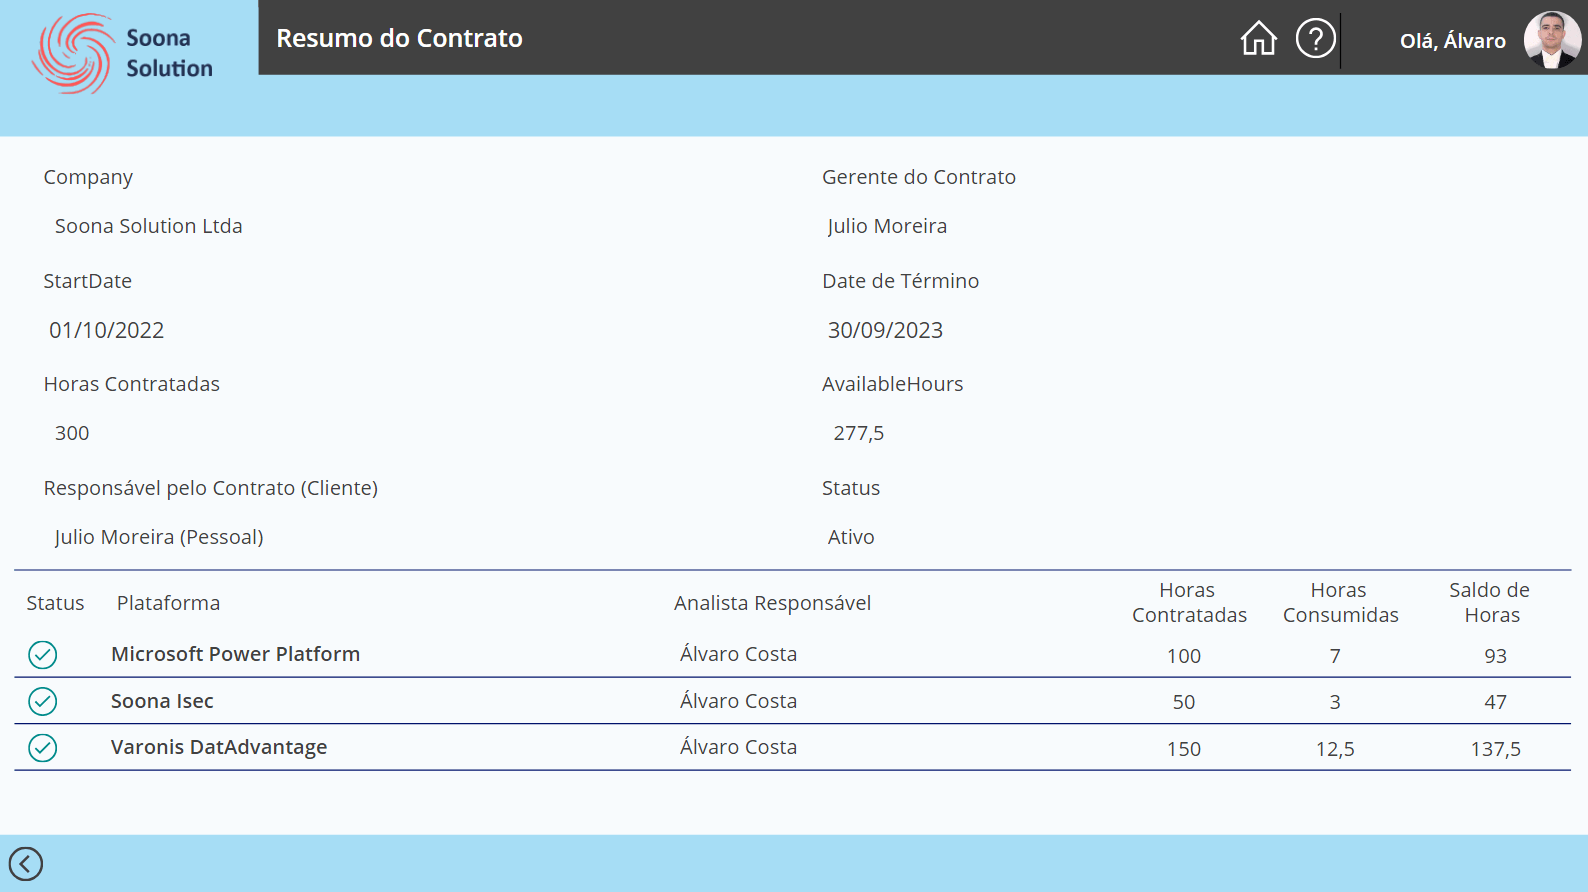Click status check icon for Microsoft Power Platform
The image size is (1588, 892).
pyautogui.click(x=43, y=655)
